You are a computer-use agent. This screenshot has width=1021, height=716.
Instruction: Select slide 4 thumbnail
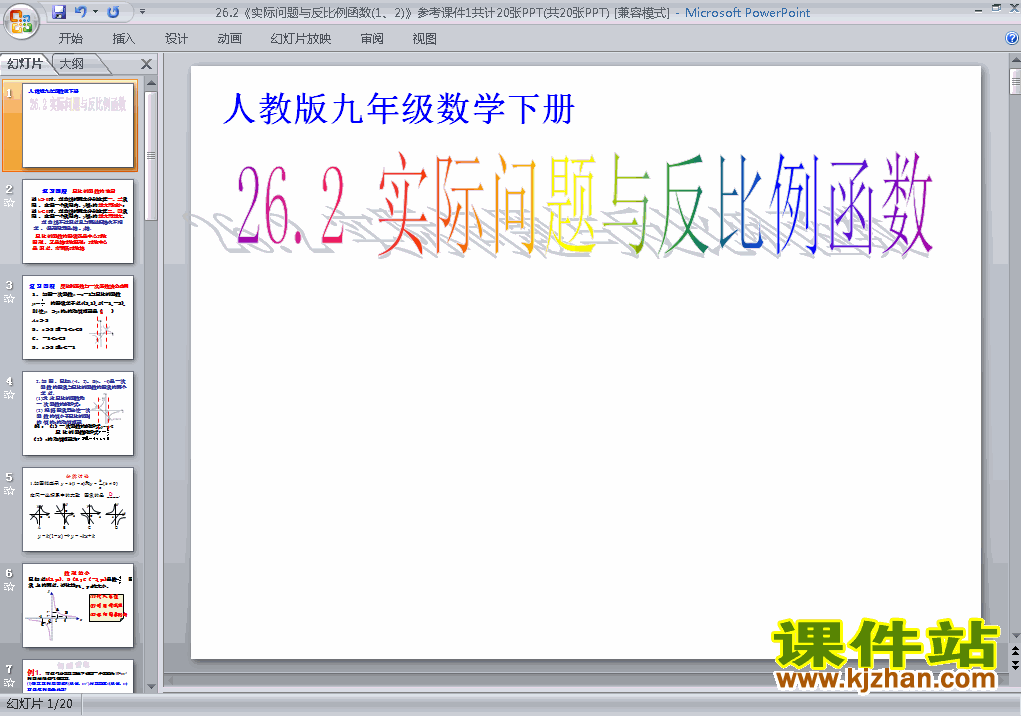pos(78,413)
